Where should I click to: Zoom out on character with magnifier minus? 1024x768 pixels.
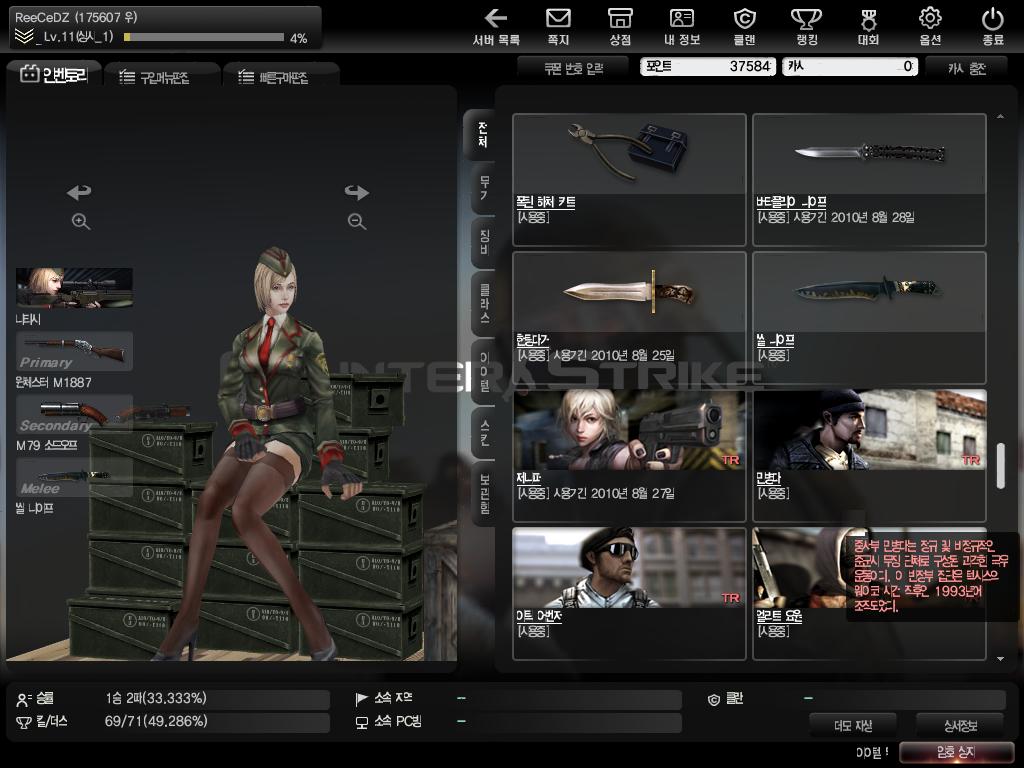click(x=357, y=221)
